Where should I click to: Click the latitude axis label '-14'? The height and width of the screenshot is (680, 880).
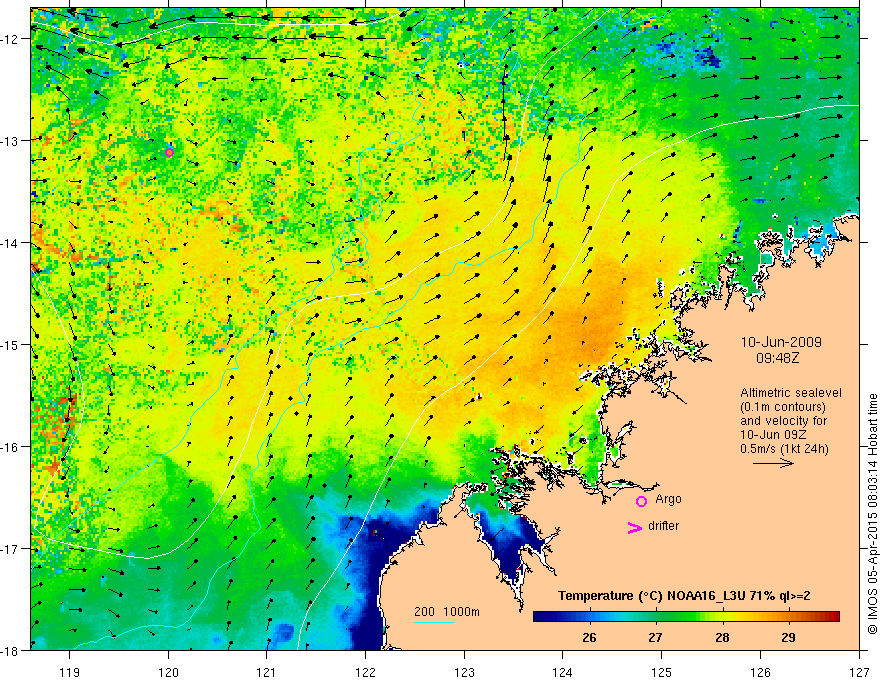11,243
